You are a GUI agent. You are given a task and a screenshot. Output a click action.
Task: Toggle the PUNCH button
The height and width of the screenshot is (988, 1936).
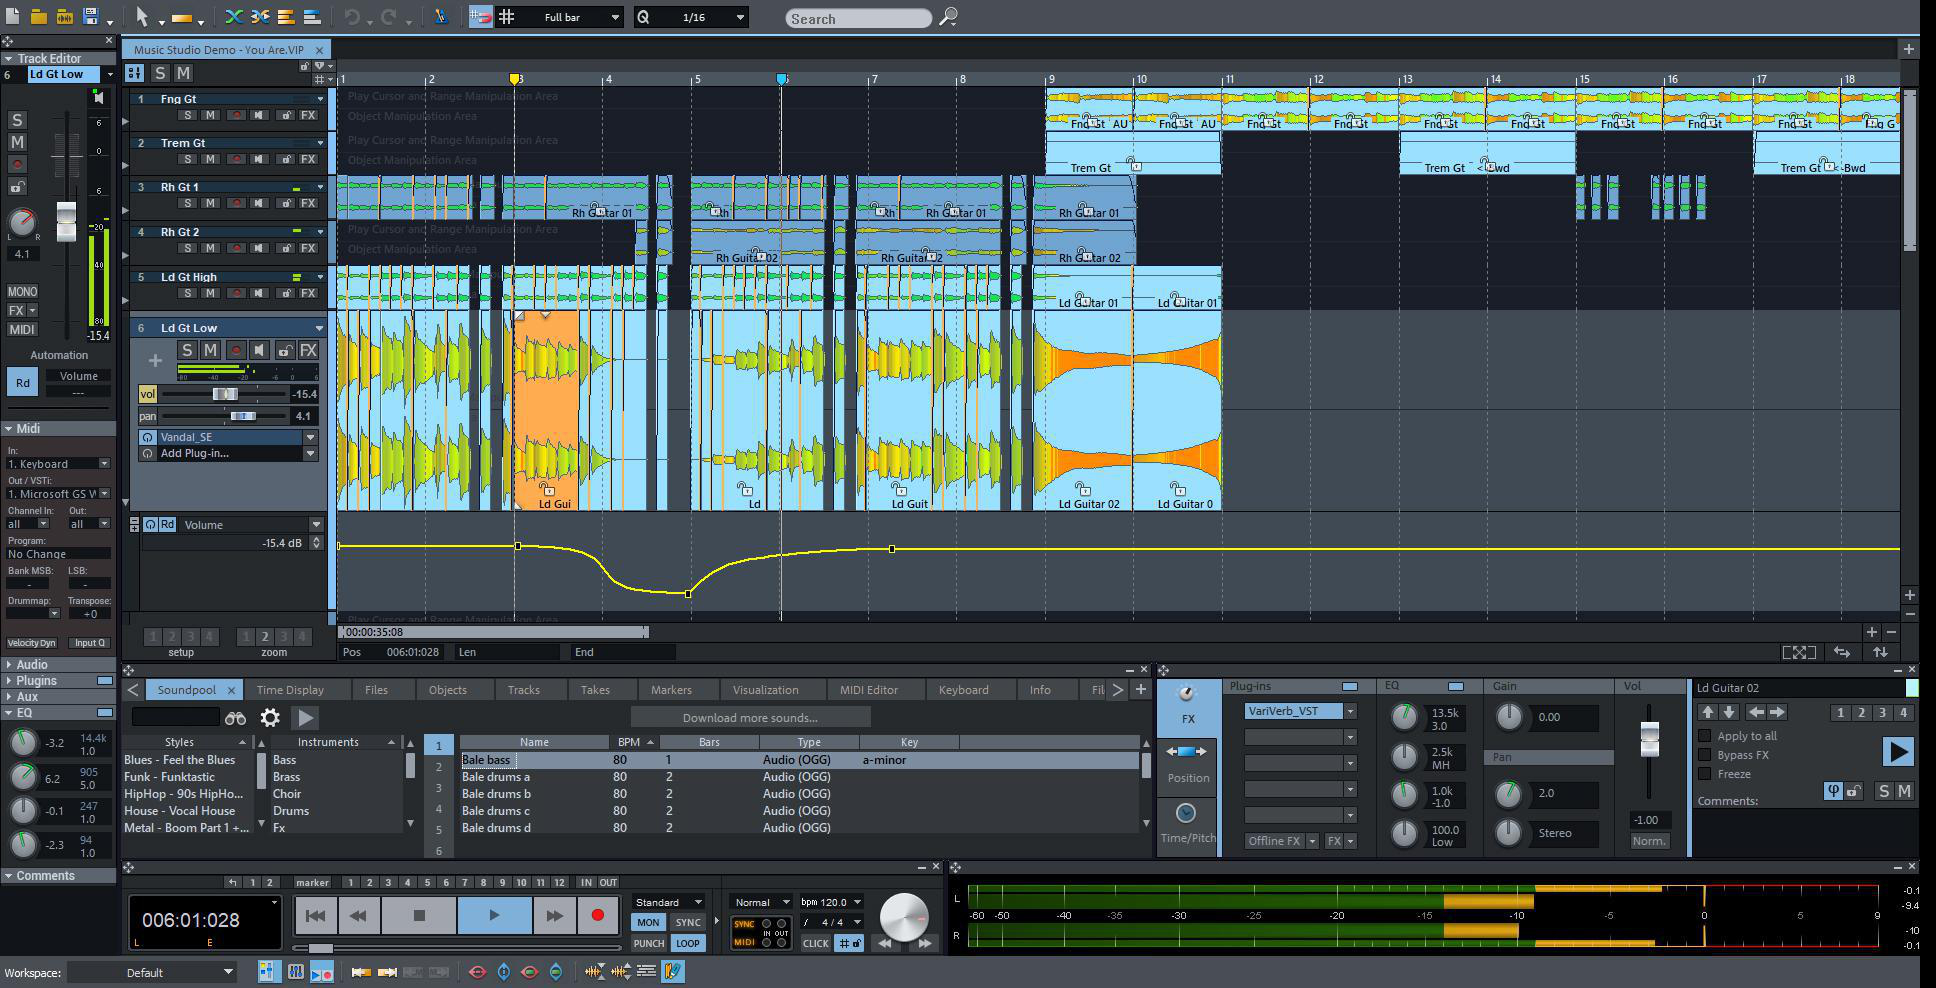coord(648,943)
